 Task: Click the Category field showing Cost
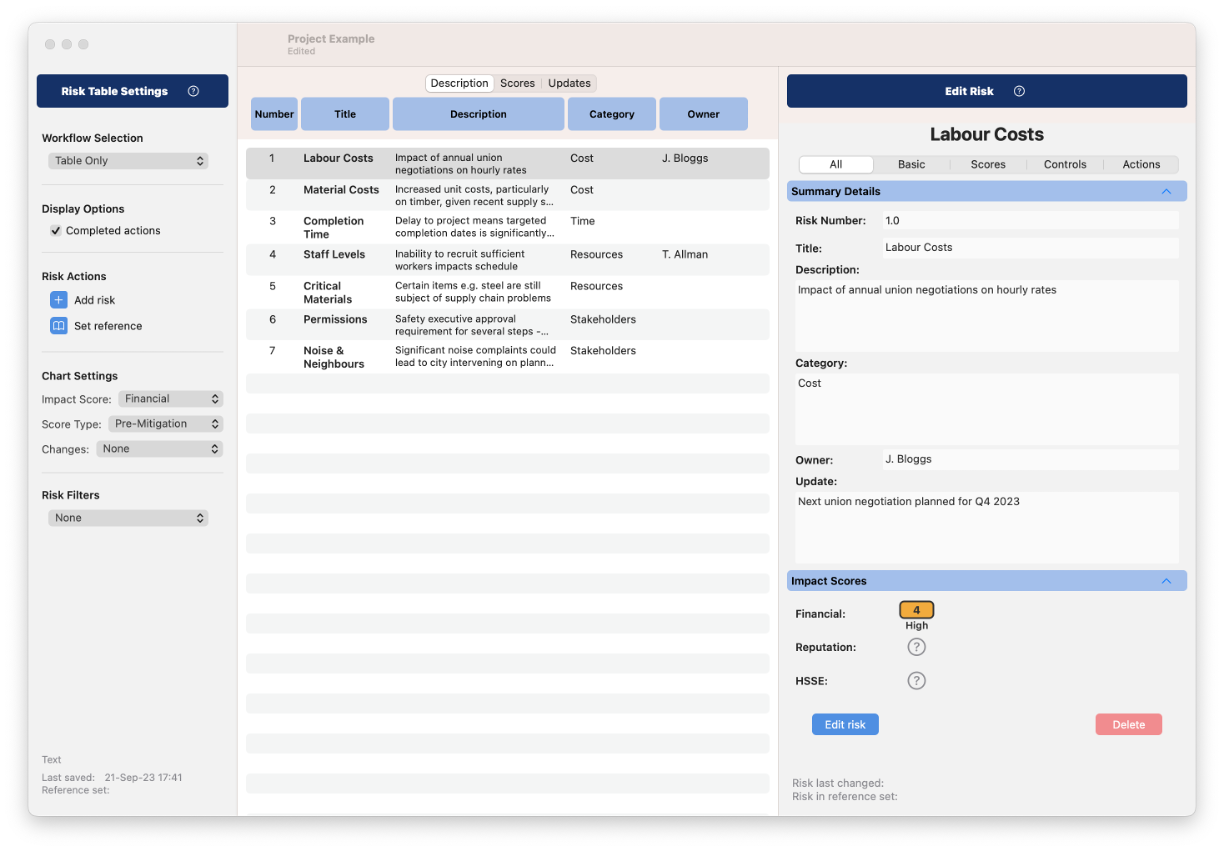click(987, 409)
